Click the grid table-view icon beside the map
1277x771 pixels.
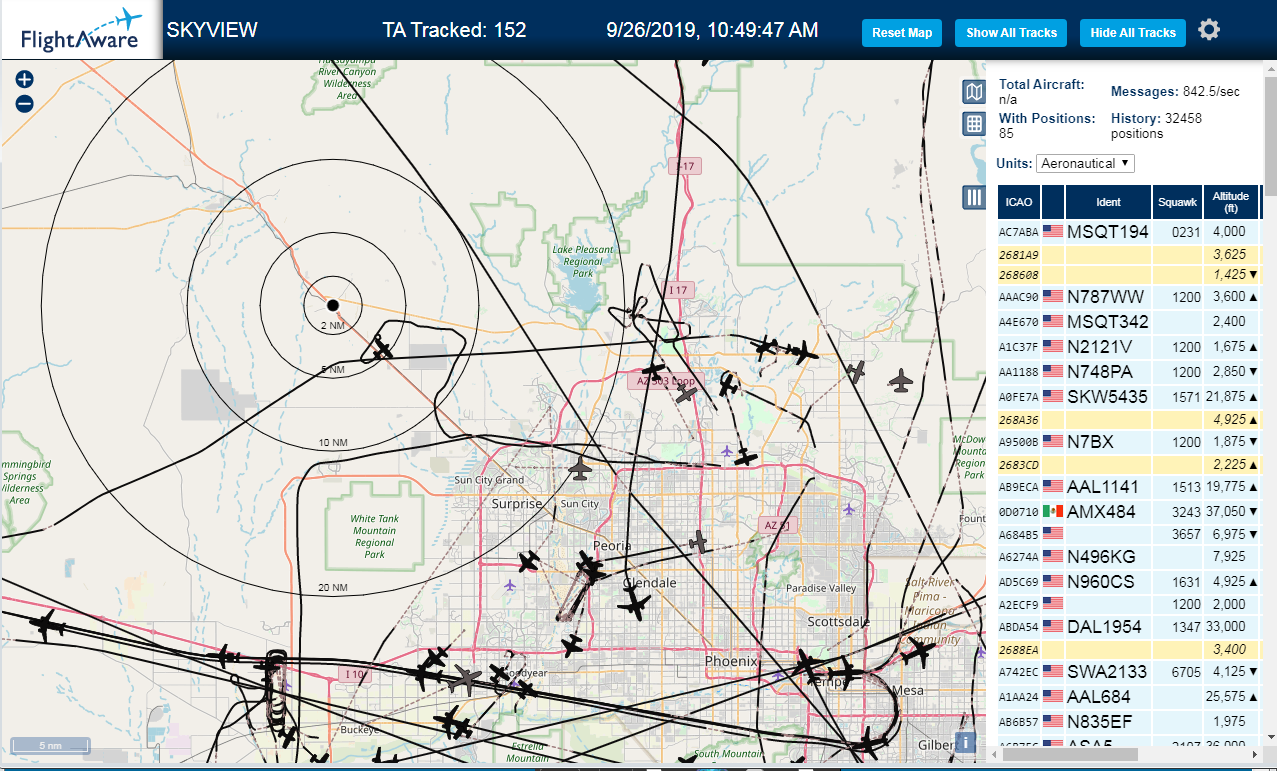click(x=974, y=124)
